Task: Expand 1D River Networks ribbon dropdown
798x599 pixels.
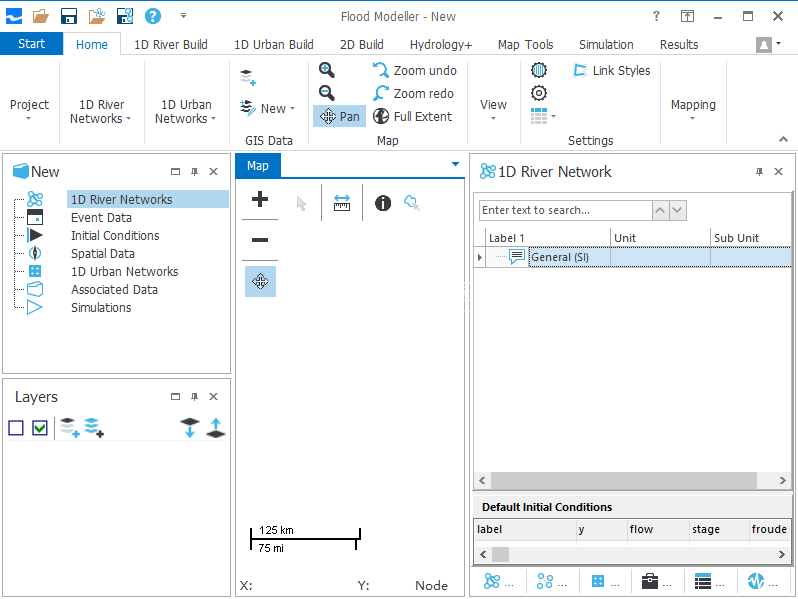Action: [101, 111]
